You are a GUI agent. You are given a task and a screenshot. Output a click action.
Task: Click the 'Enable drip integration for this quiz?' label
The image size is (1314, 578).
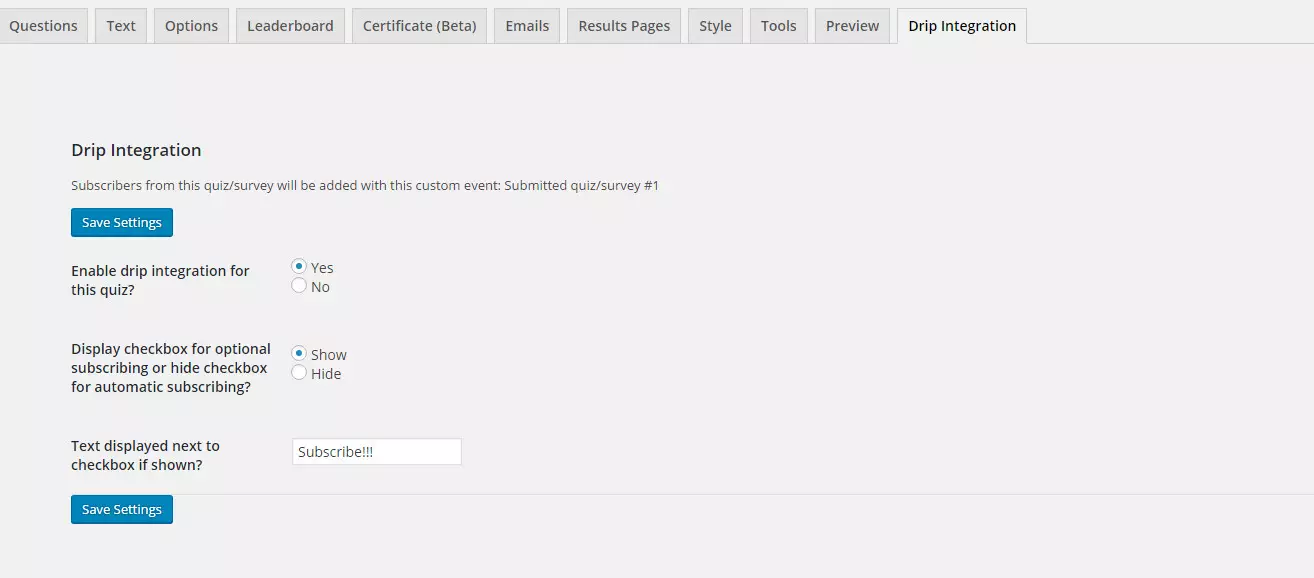pos(160,280)
